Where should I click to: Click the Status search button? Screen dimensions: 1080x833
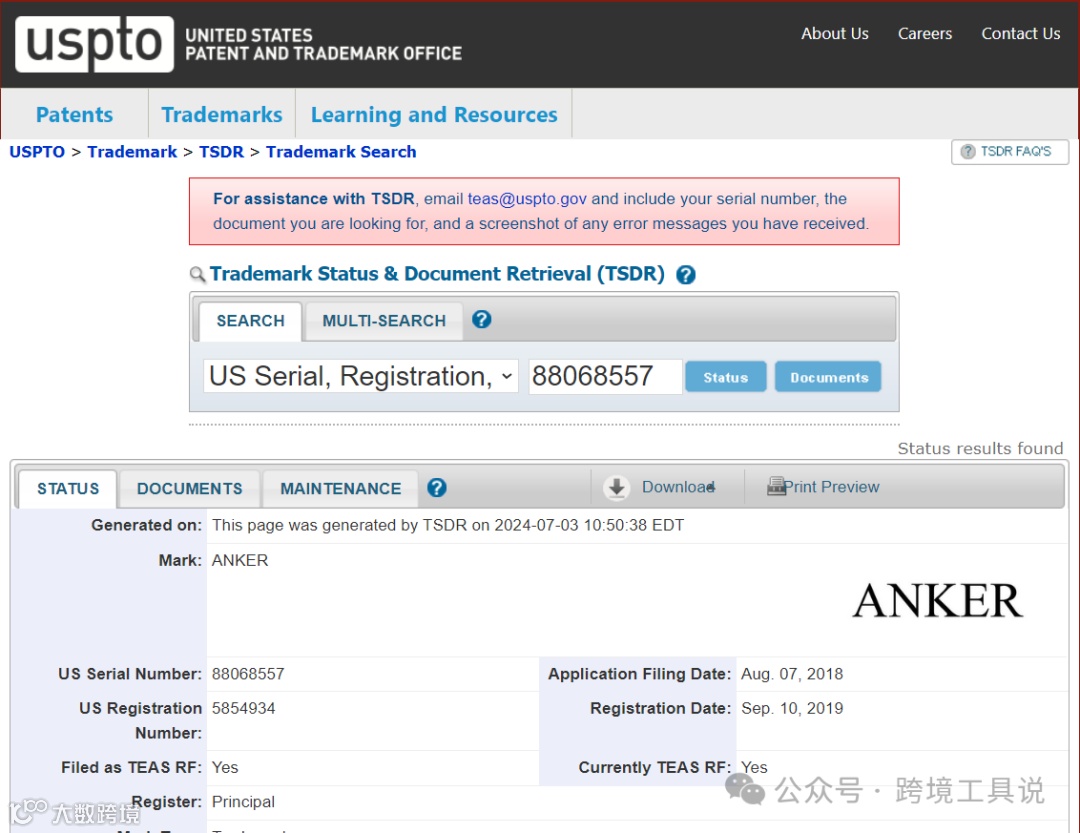725,377
